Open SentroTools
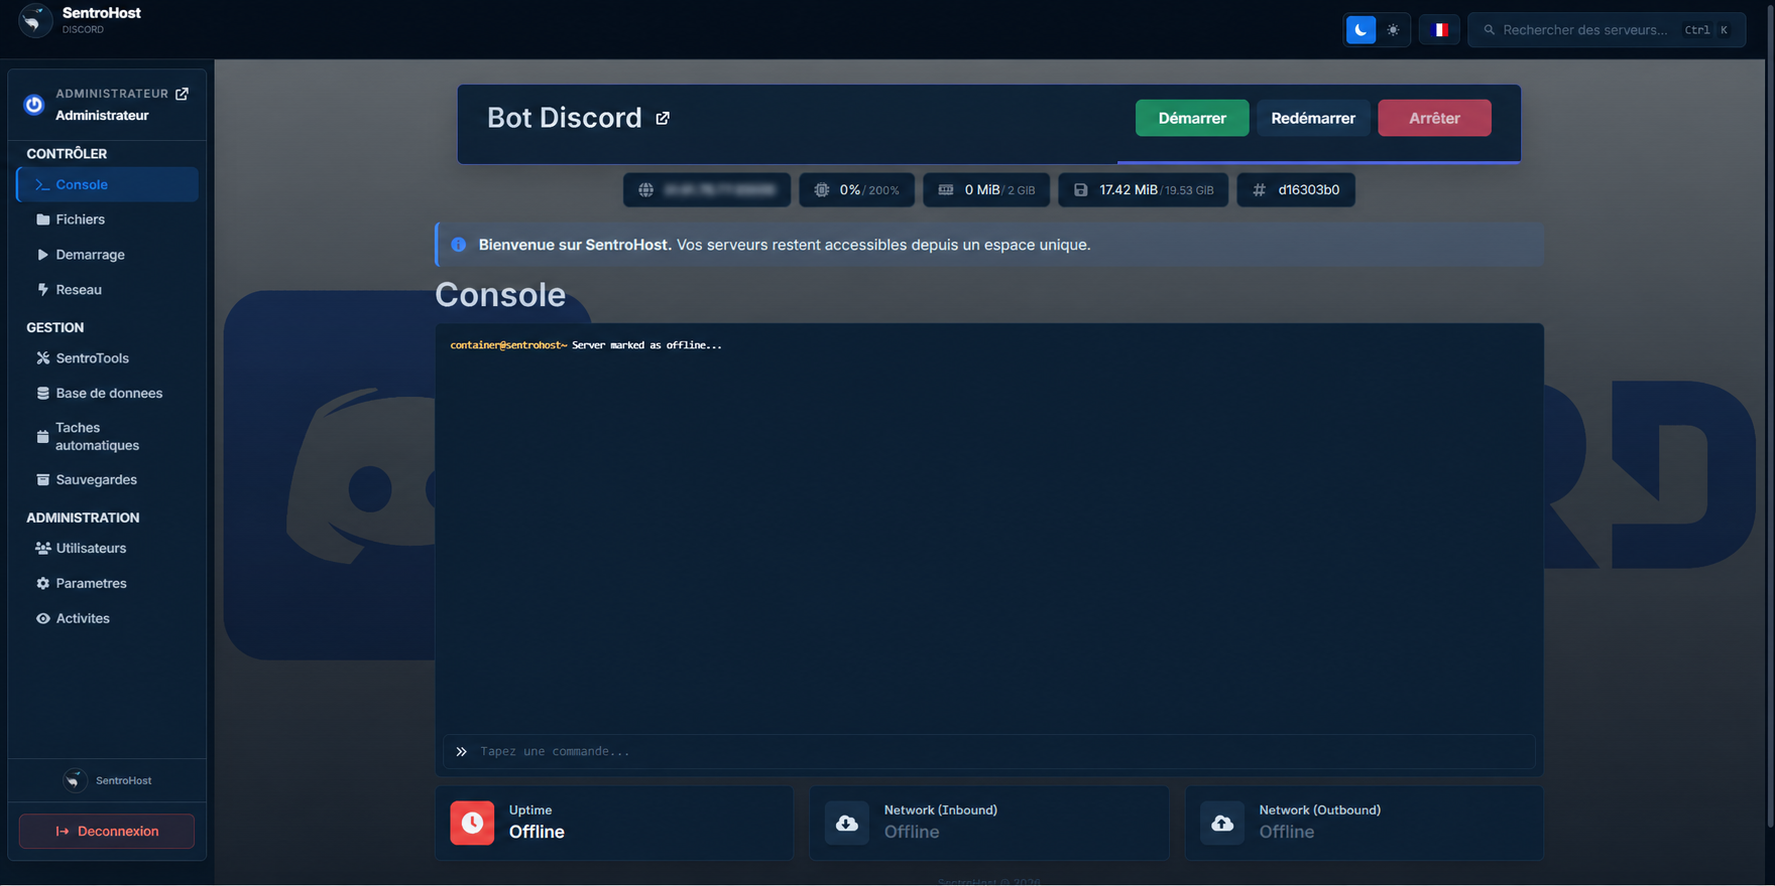The height and width of the screenshot is (886, 1775). (x=107, y=358)
